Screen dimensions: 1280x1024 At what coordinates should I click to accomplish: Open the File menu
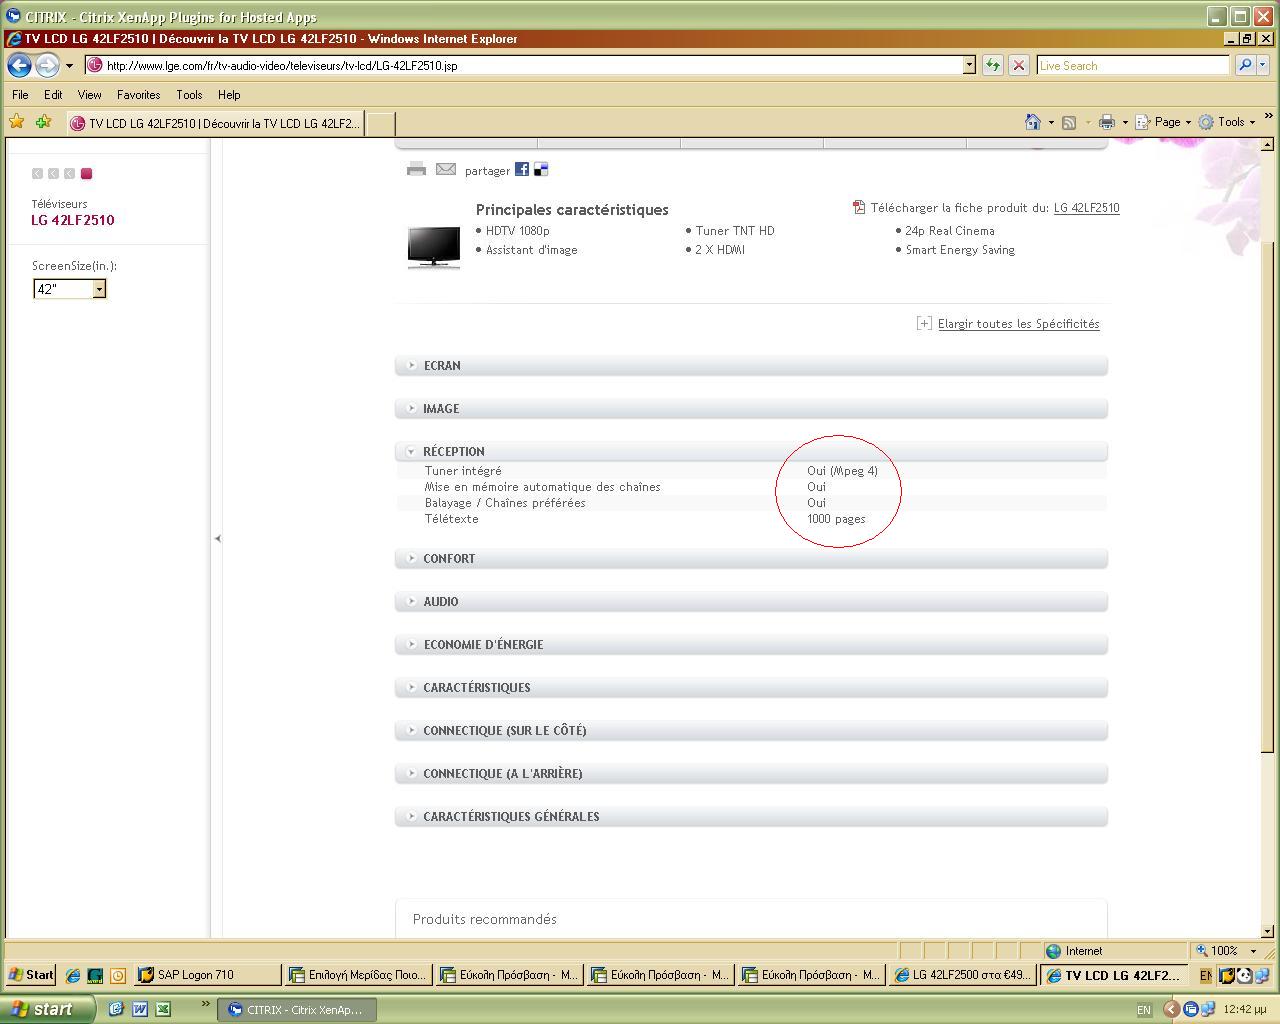coord(20,95)
